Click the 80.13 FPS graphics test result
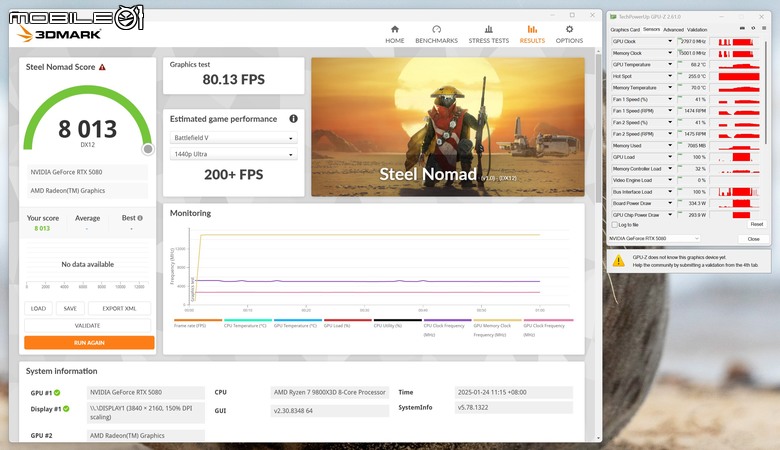Image resolution: width=780 pixels, height=450 pixels. click(x=233, y=80)
